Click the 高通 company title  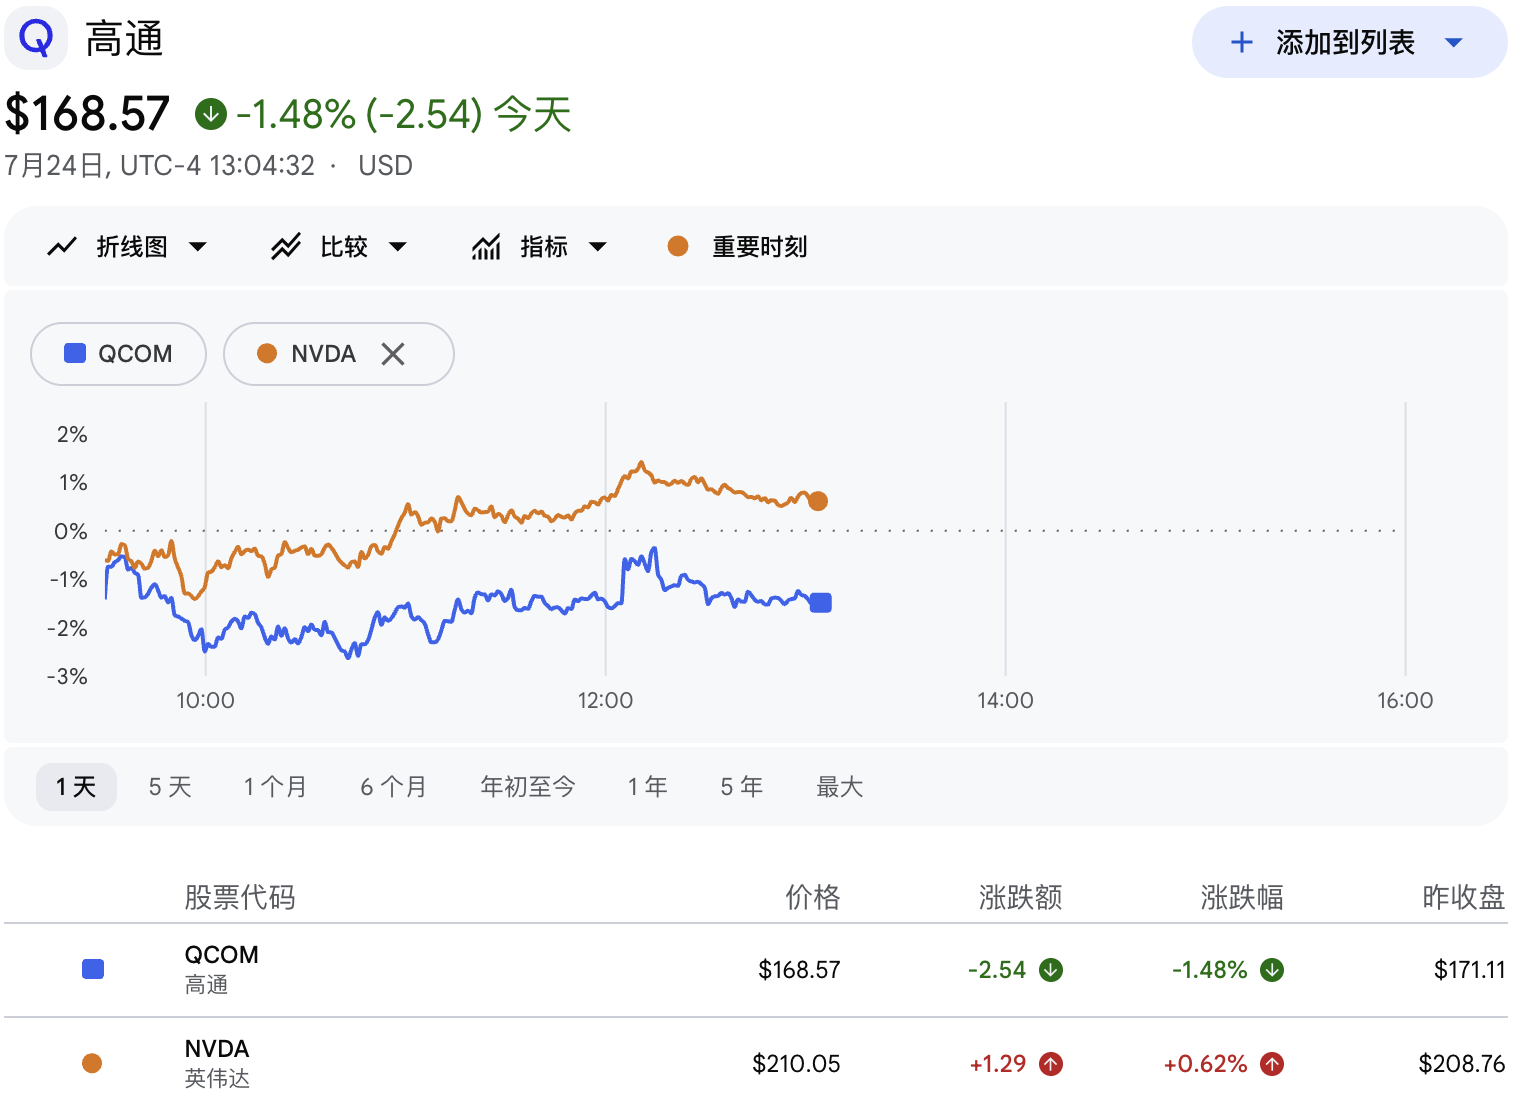point(124,39)
